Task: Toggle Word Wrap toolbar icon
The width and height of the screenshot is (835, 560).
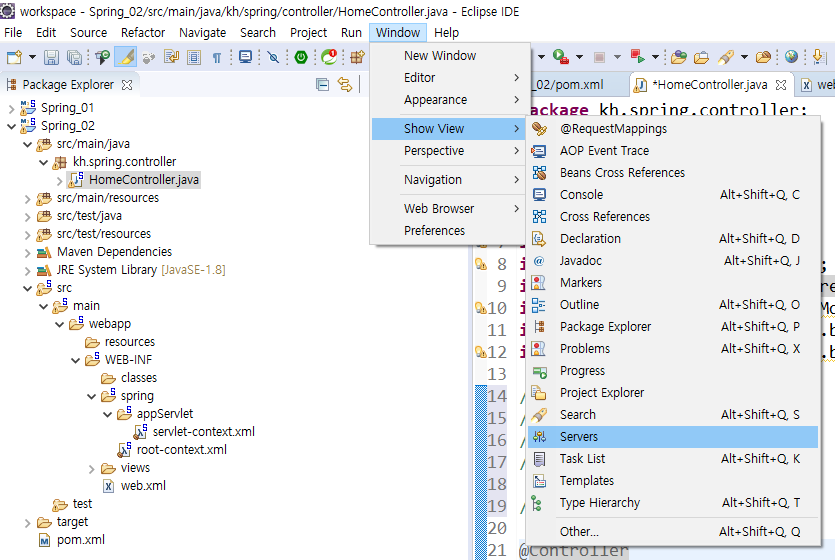Action: pos(171,57)
